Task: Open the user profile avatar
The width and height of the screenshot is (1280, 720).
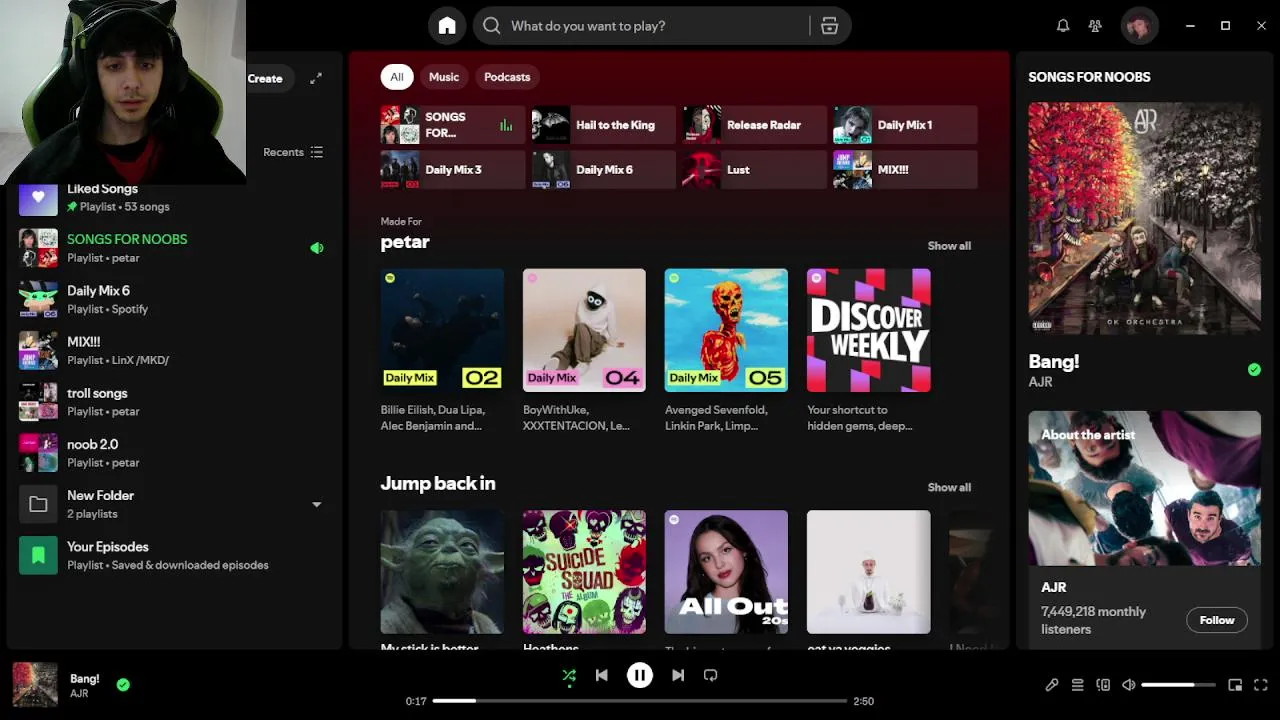Action: 1139,26
